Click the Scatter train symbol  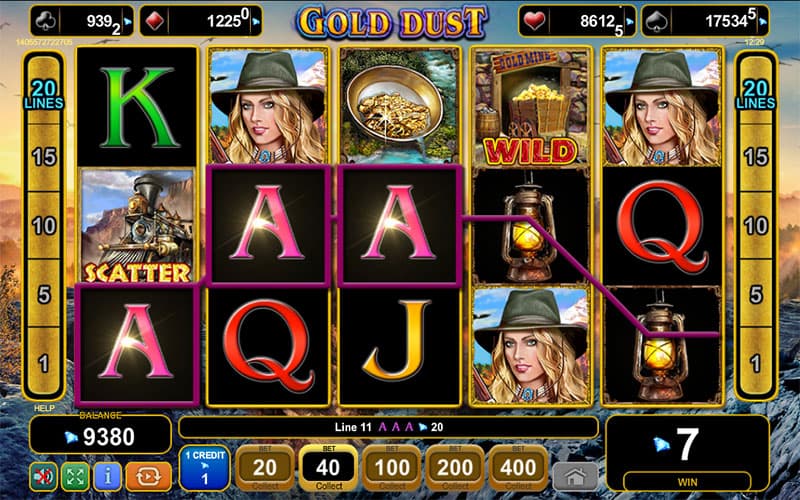pyautogui.click(x=137, y=227)
